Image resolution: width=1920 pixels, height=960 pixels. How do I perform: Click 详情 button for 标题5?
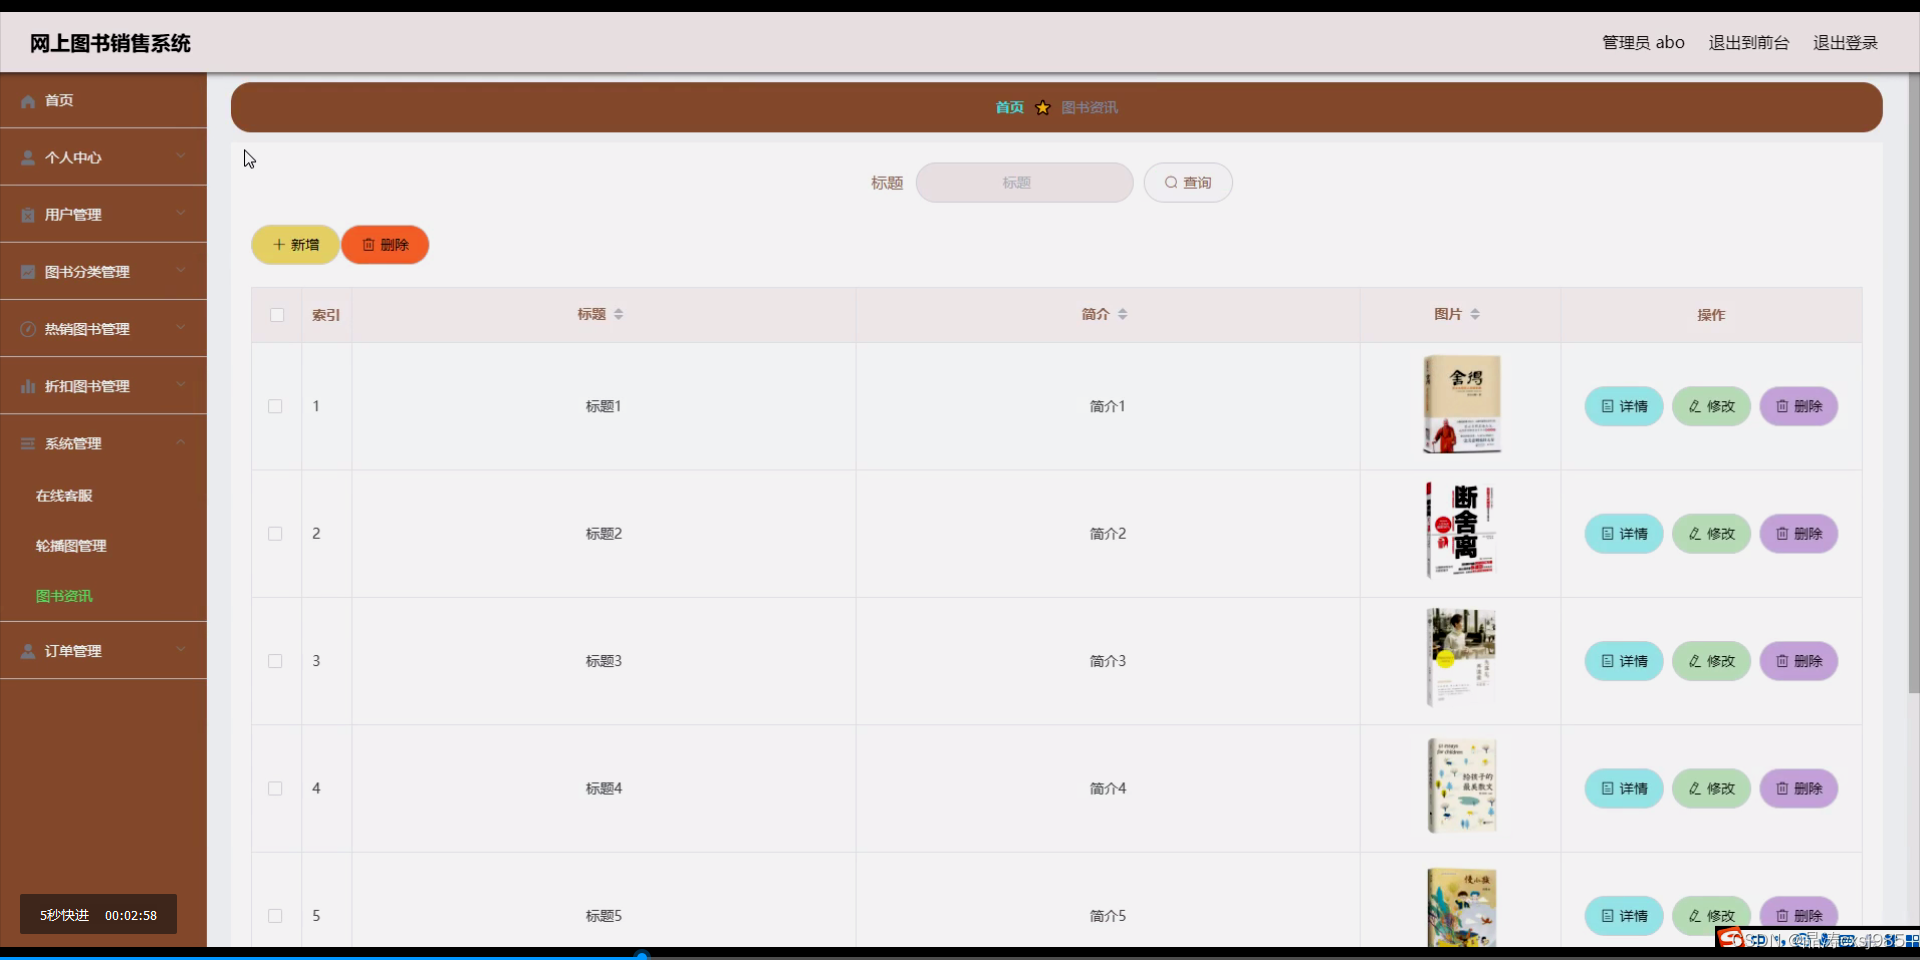[1624, 916]
